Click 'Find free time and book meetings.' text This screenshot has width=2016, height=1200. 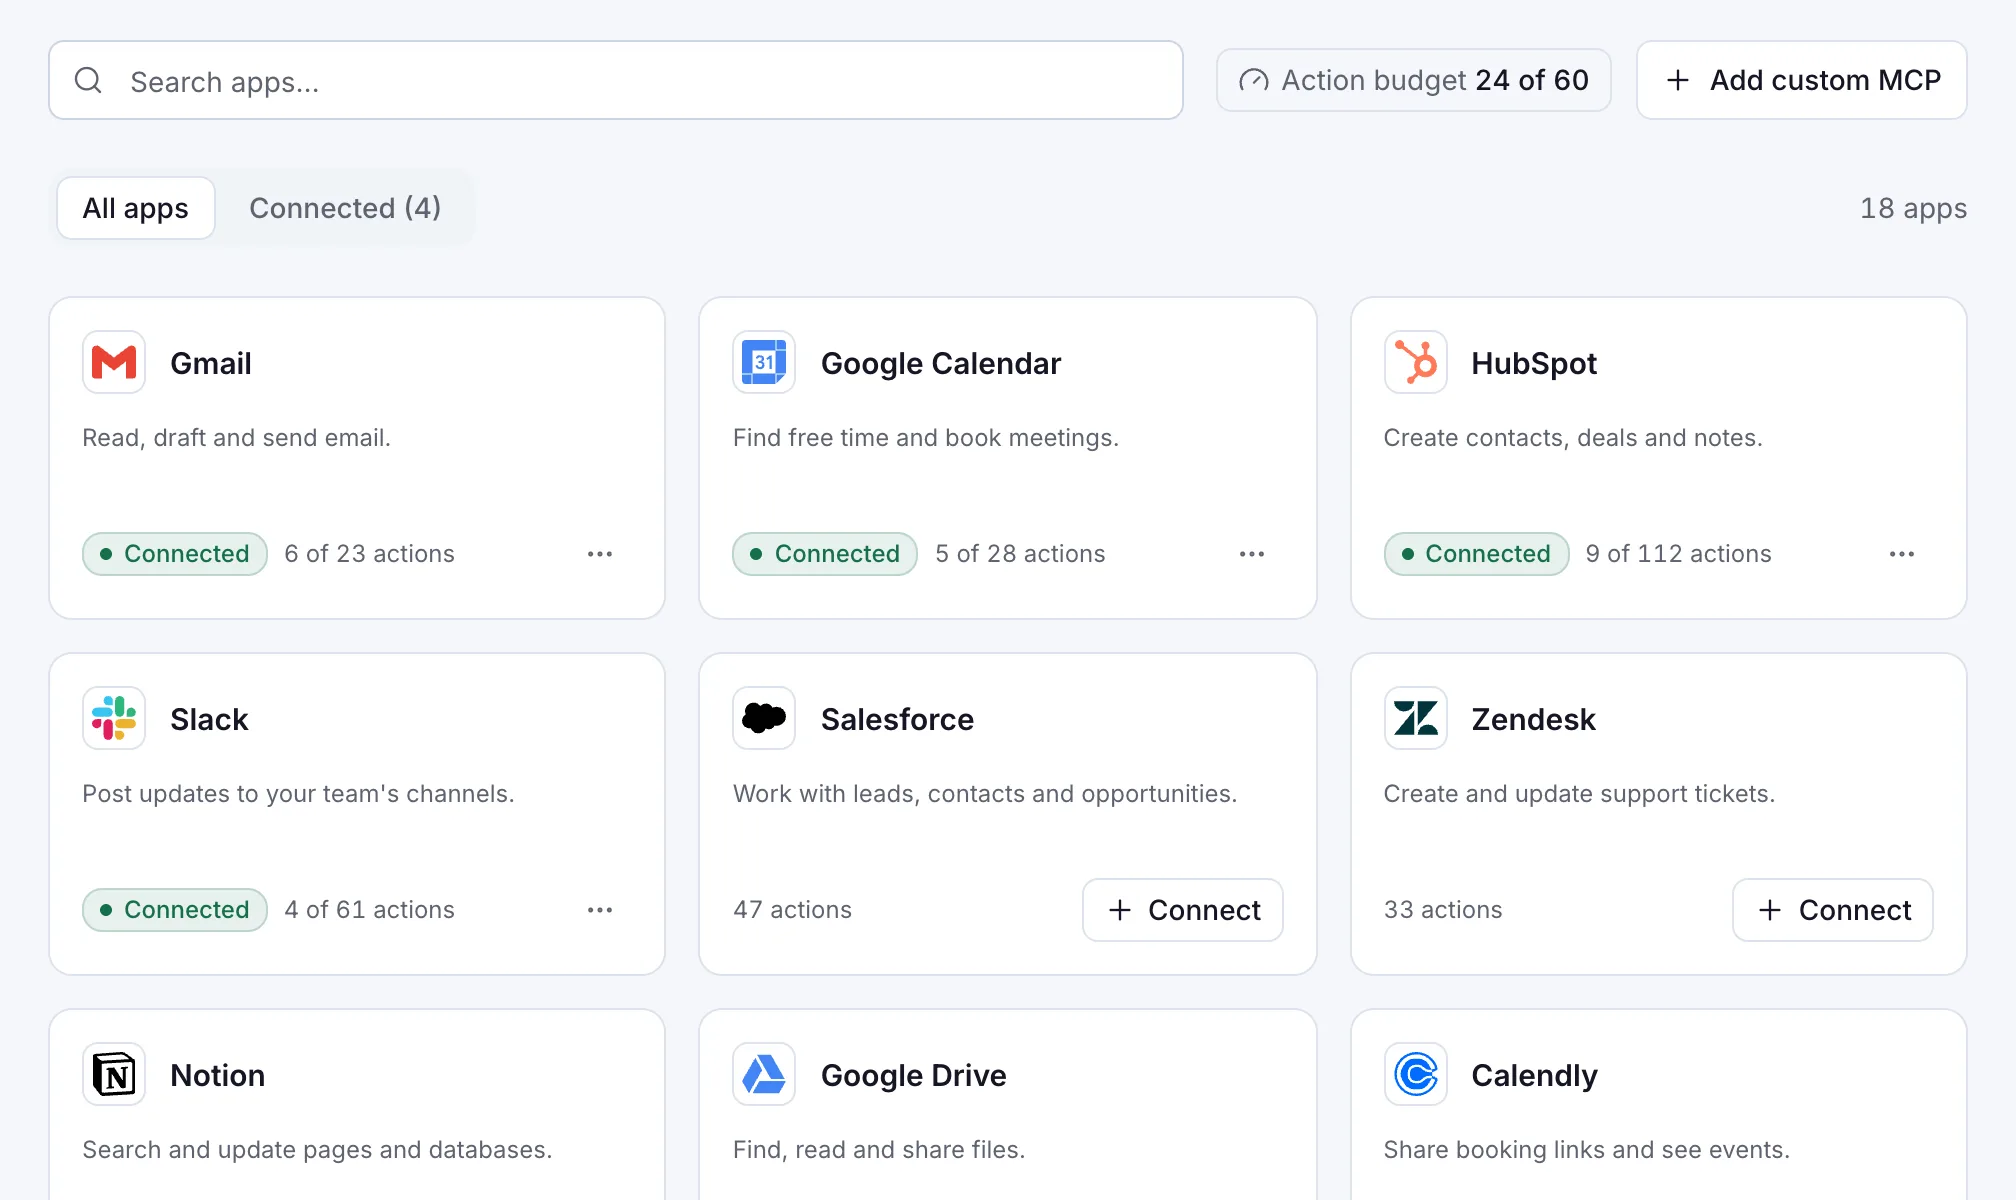click(926, 438)
